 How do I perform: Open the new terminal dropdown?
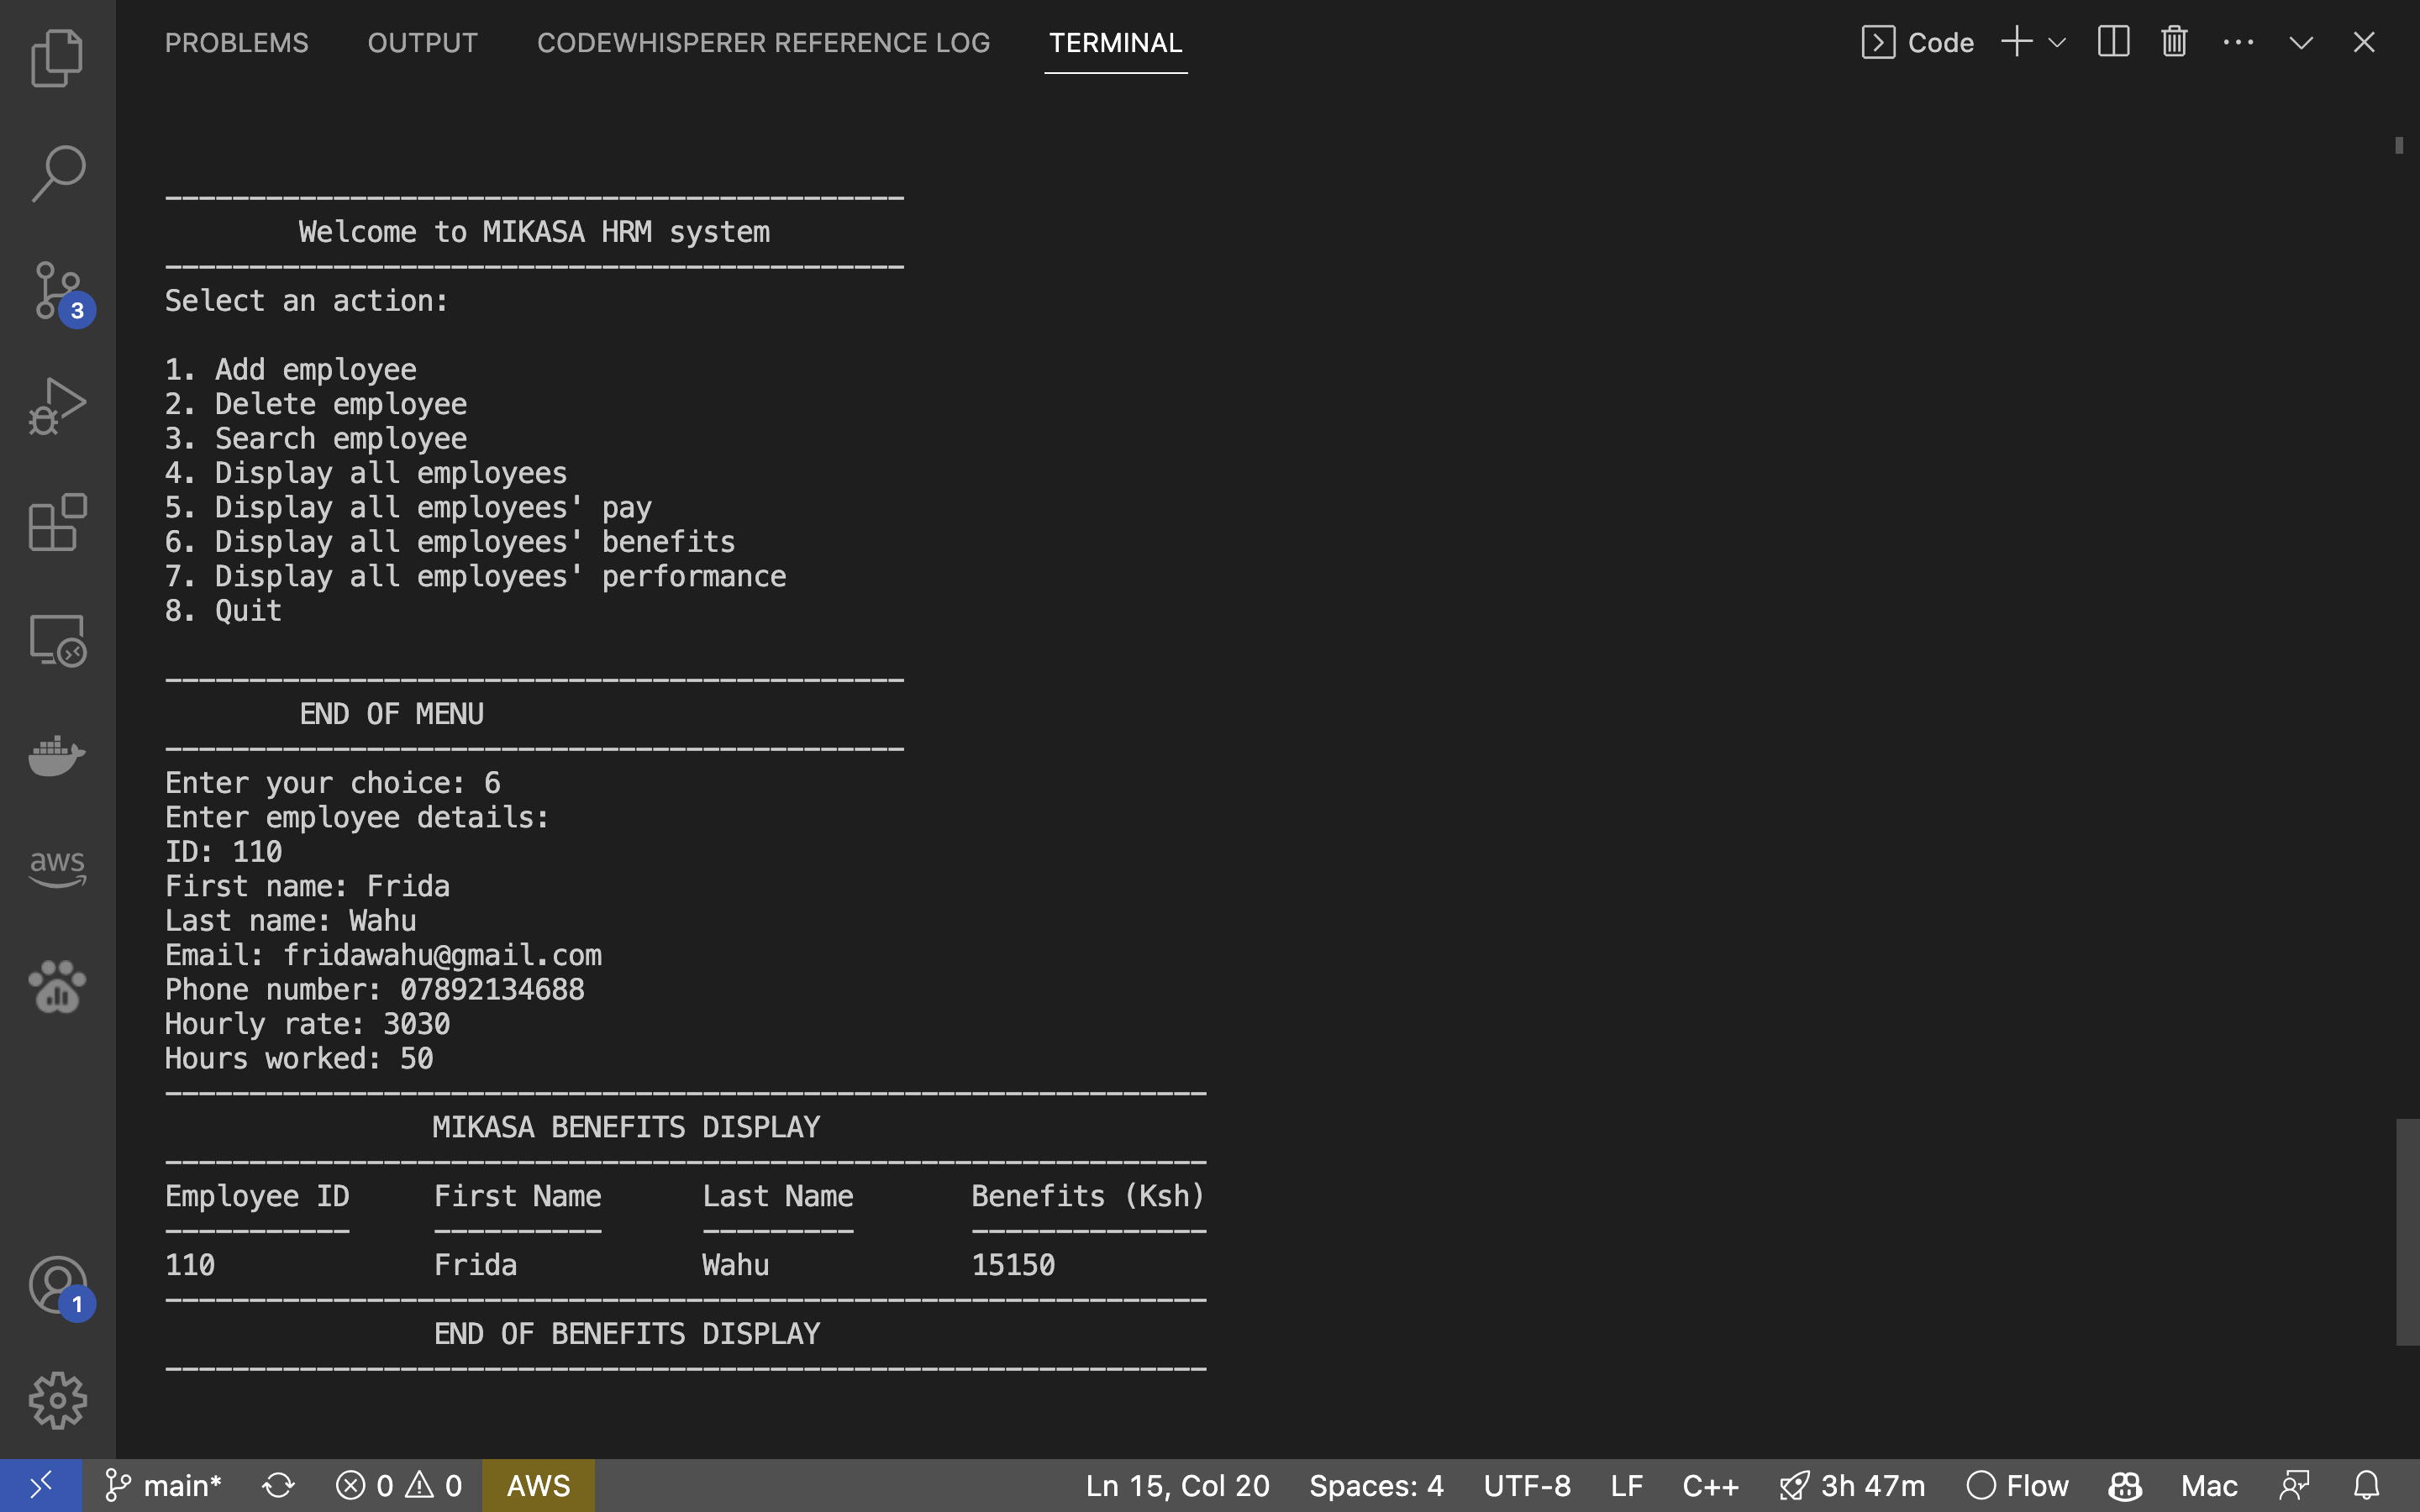2056,42
